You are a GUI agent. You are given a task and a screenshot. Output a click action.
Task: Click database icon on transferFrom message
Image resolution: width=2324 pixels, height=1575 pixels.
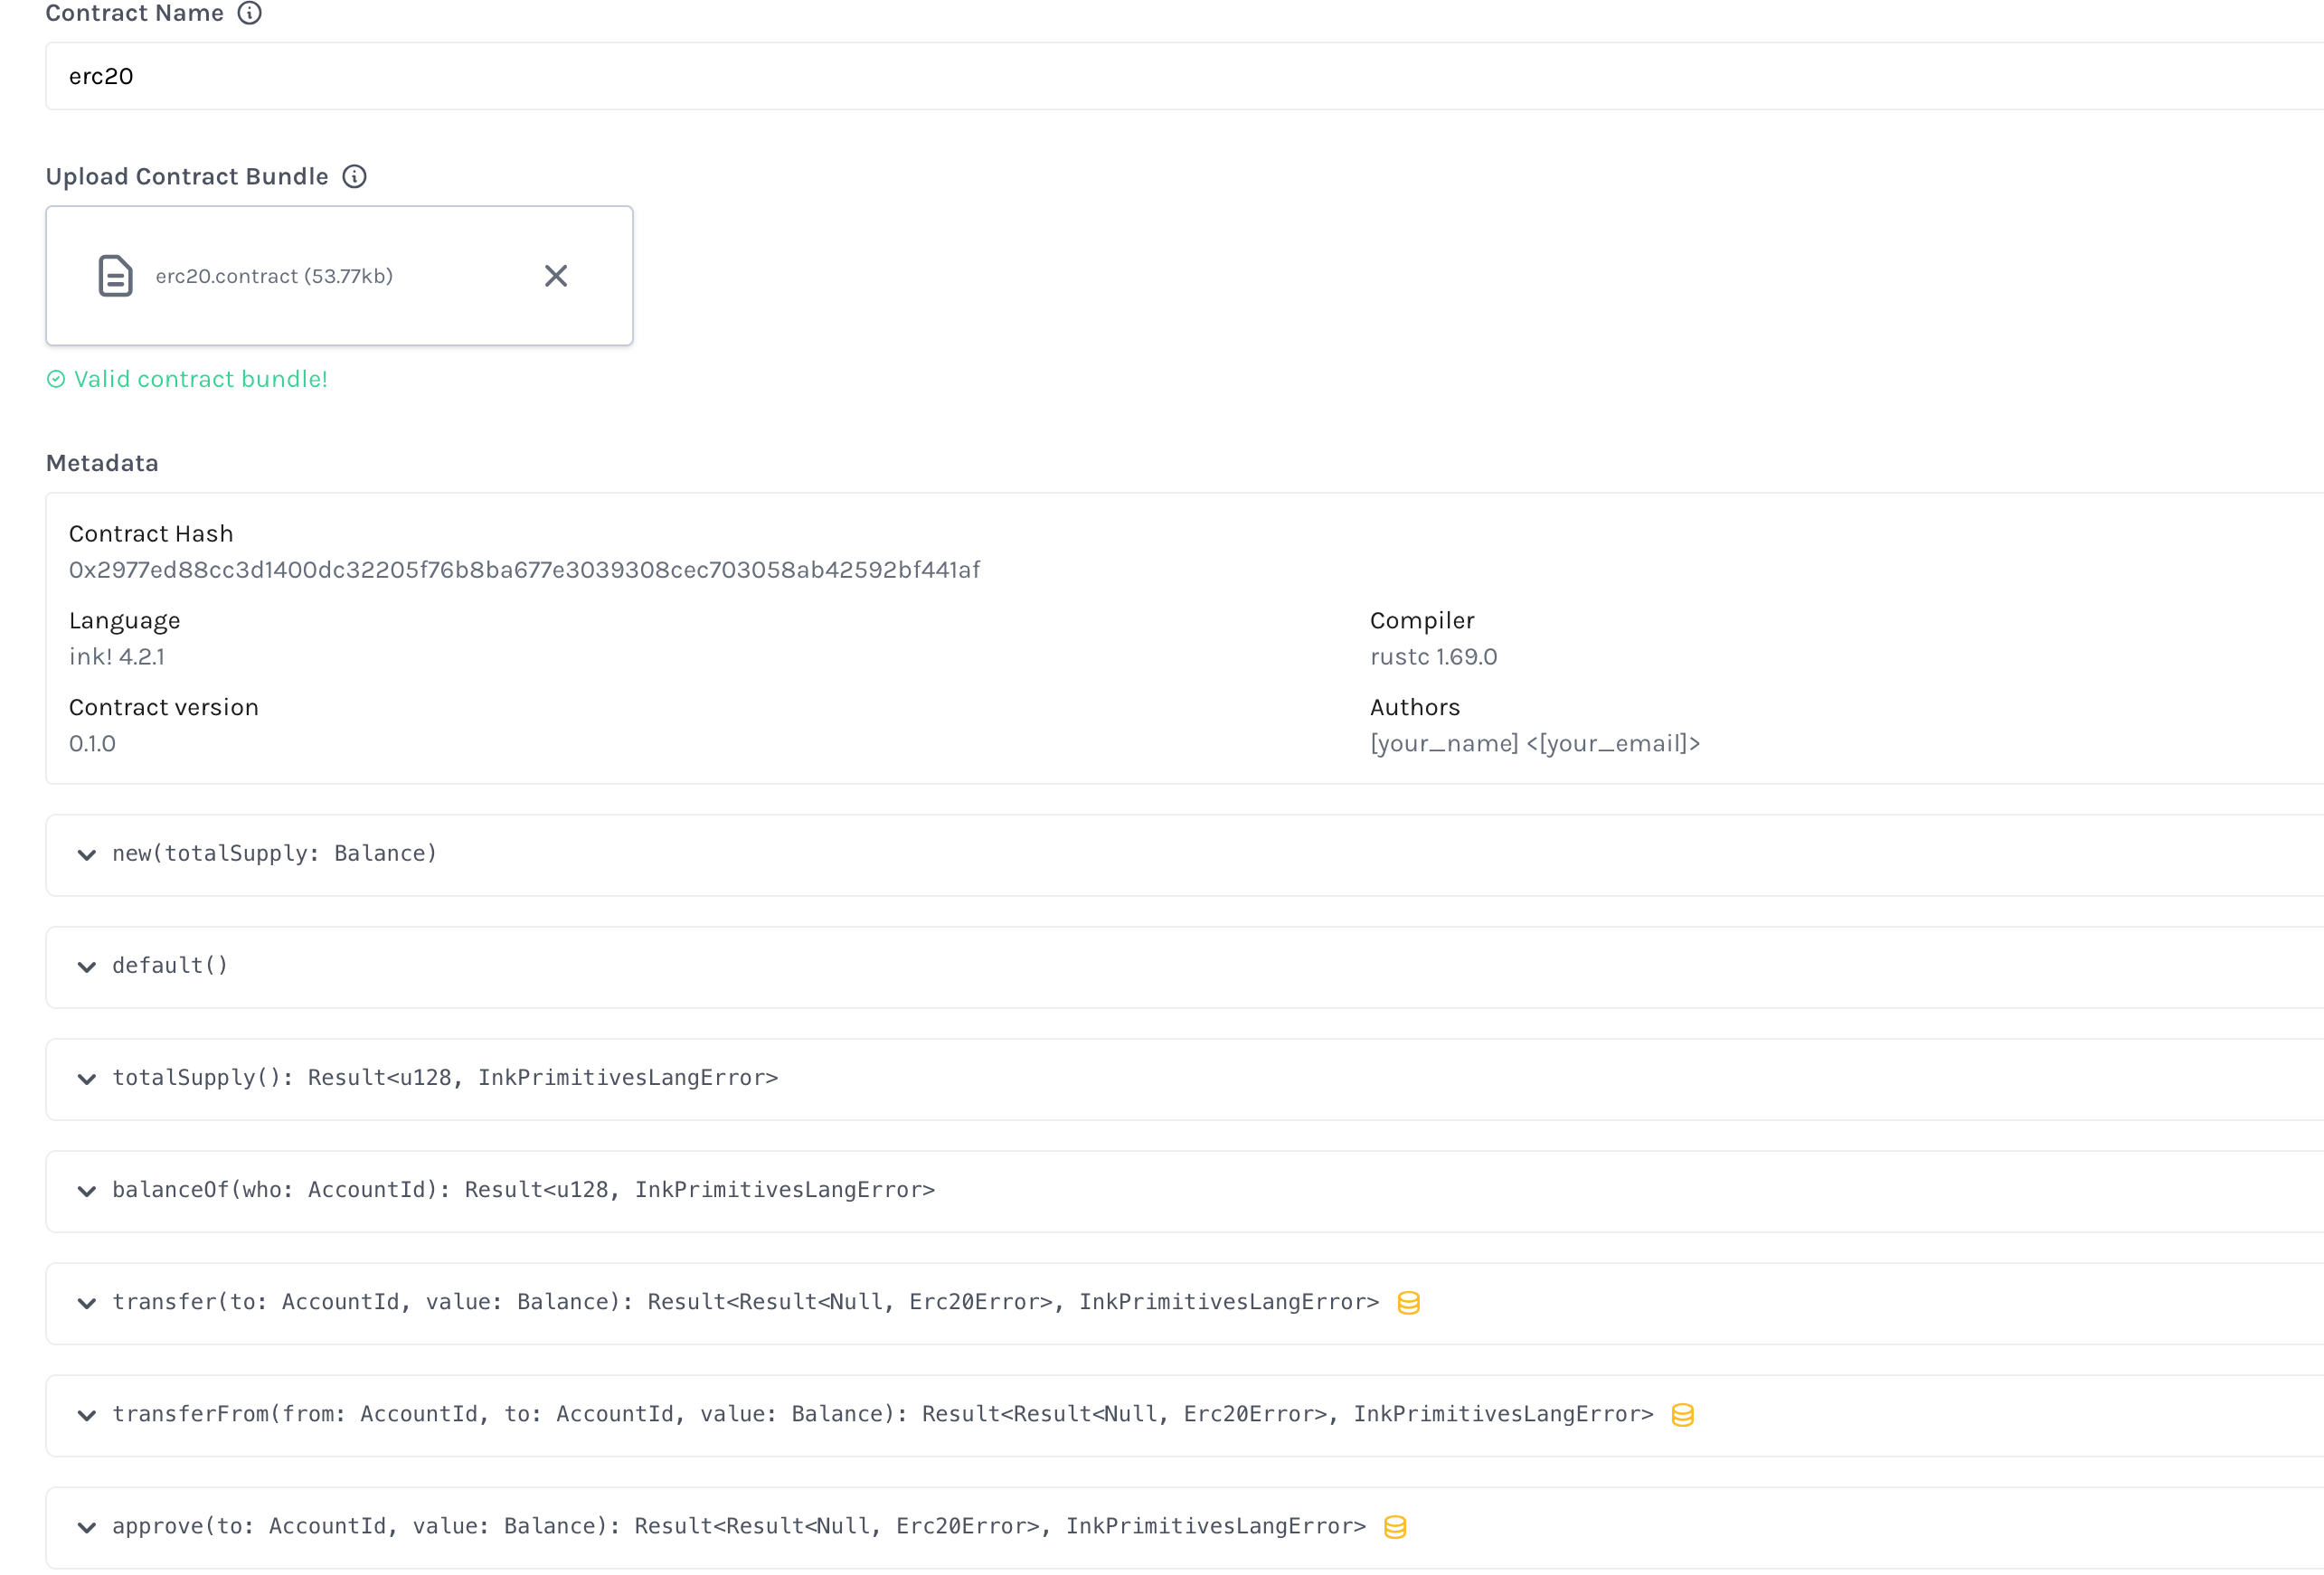click(x=1682, y=1415)
